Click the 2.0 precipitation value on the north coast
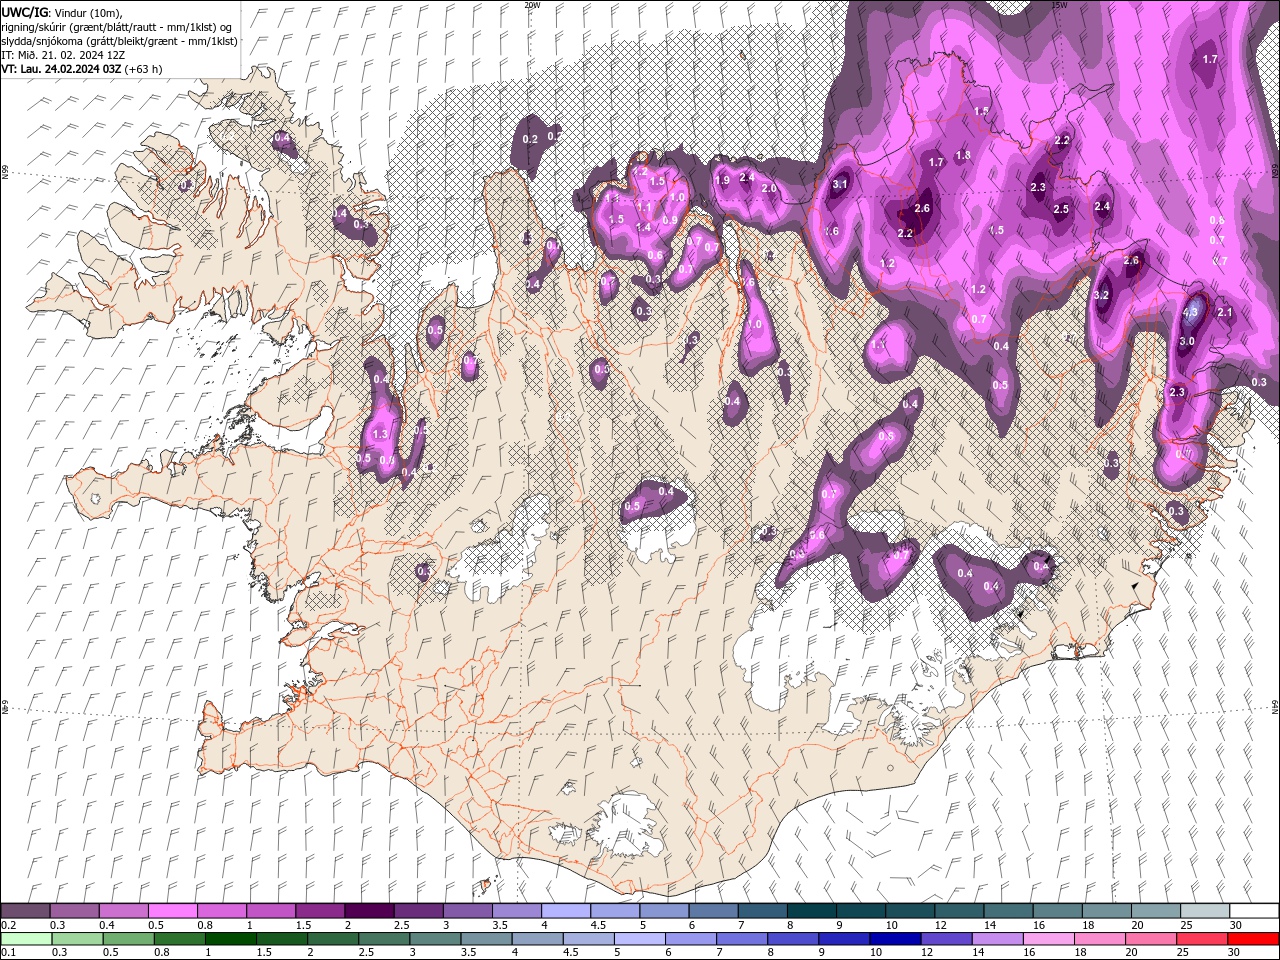 pos(769,188)
